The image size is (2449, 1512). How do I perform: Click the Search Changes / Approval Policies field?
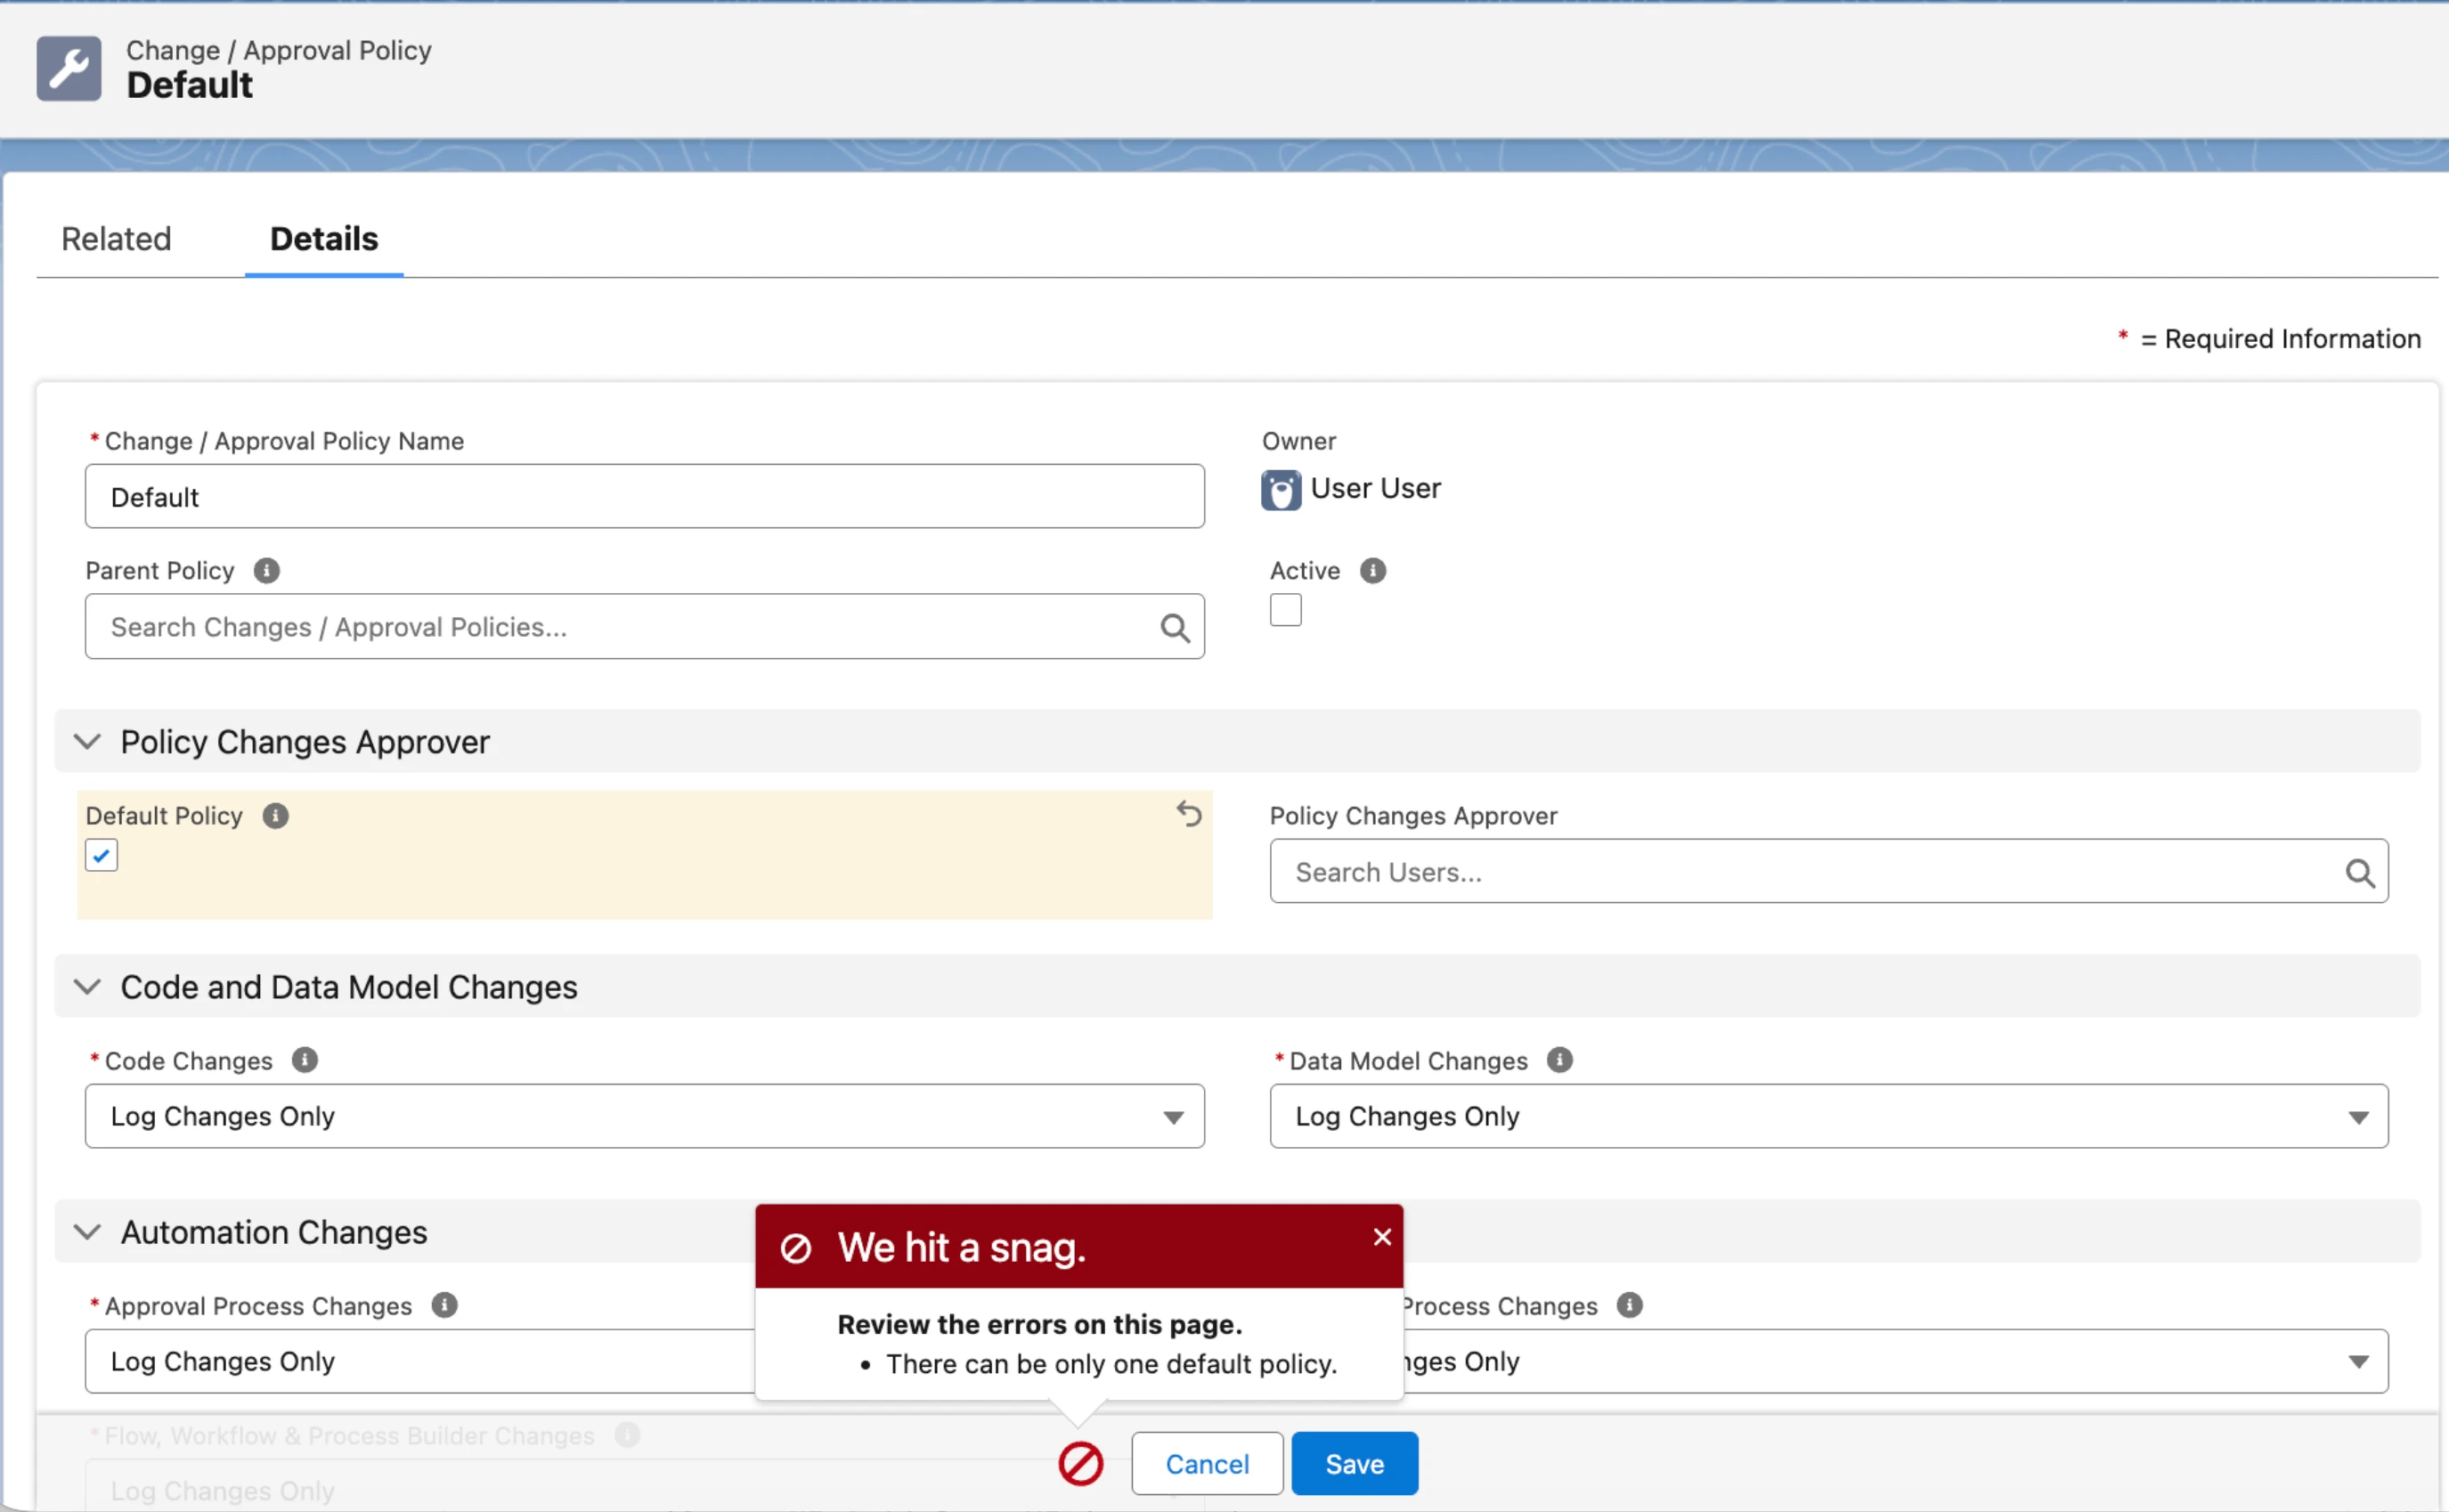[x=645, y=627]
